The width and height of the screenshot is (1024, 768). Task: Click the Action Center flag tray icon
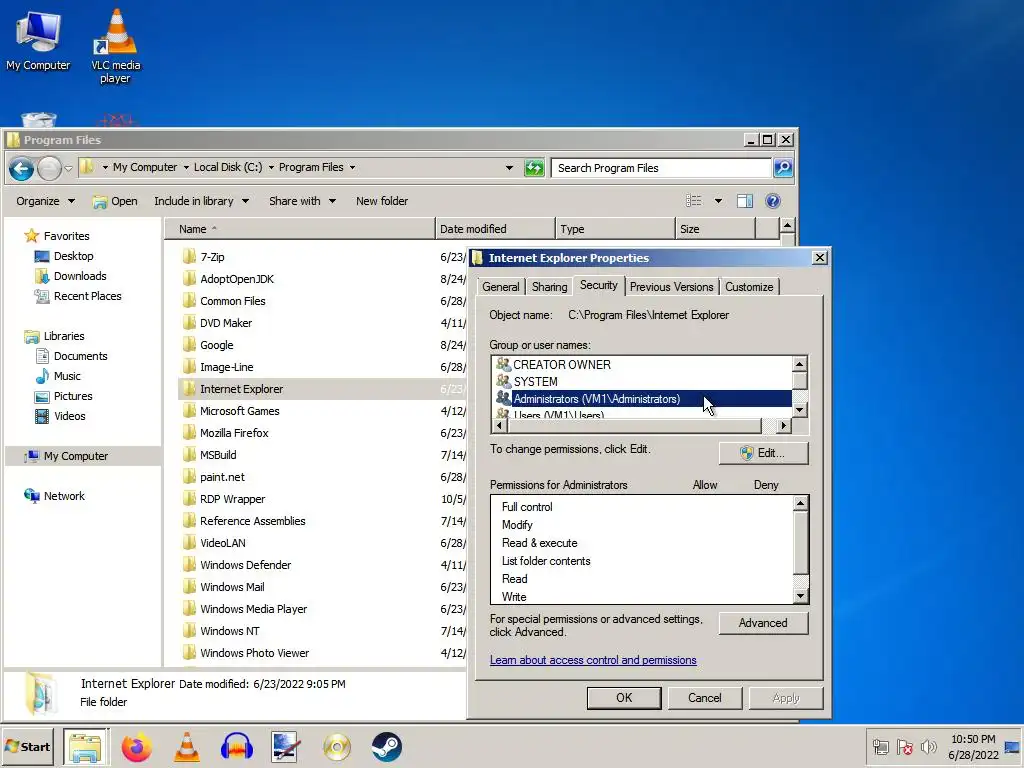[904, 746]
